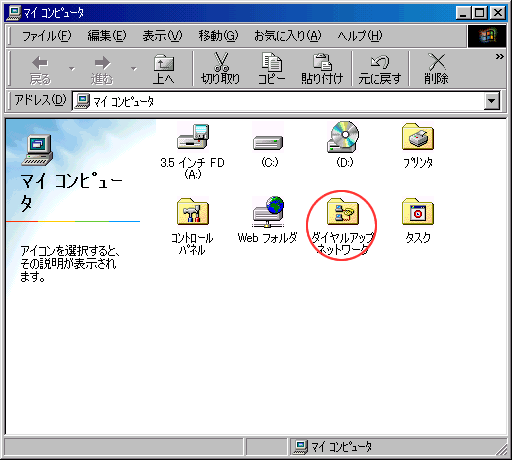512x460 pixels.
Task: Select the Web フォルダ icon
Action: point(268,212)
